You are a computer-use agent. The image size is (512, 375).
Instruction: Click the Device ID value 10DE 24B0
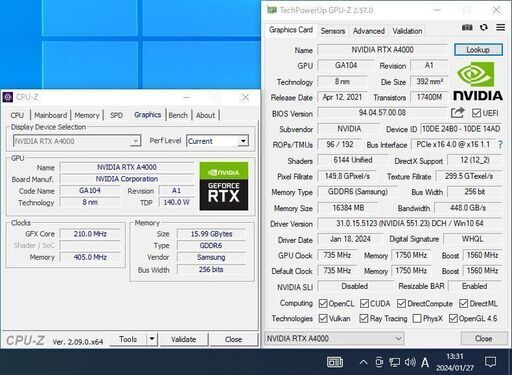(461, 129)
